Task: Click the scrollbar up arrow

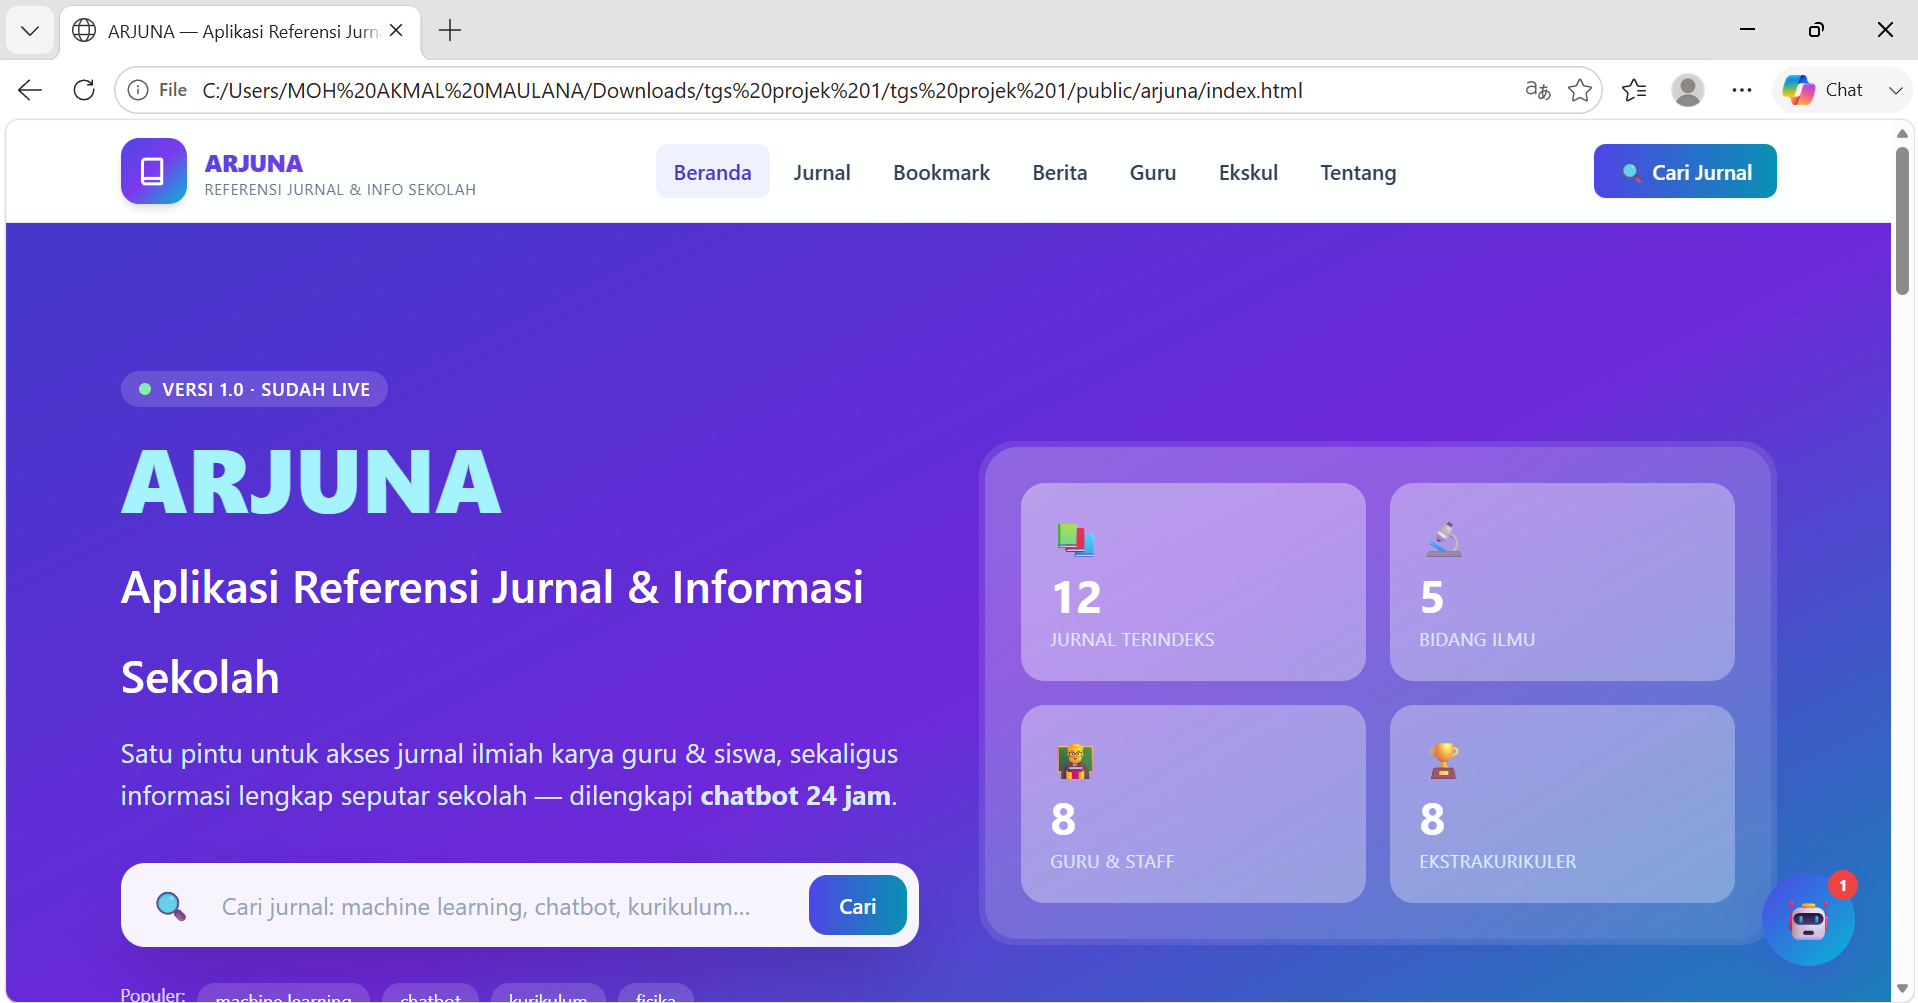Action: click(x=1902, y=133)
